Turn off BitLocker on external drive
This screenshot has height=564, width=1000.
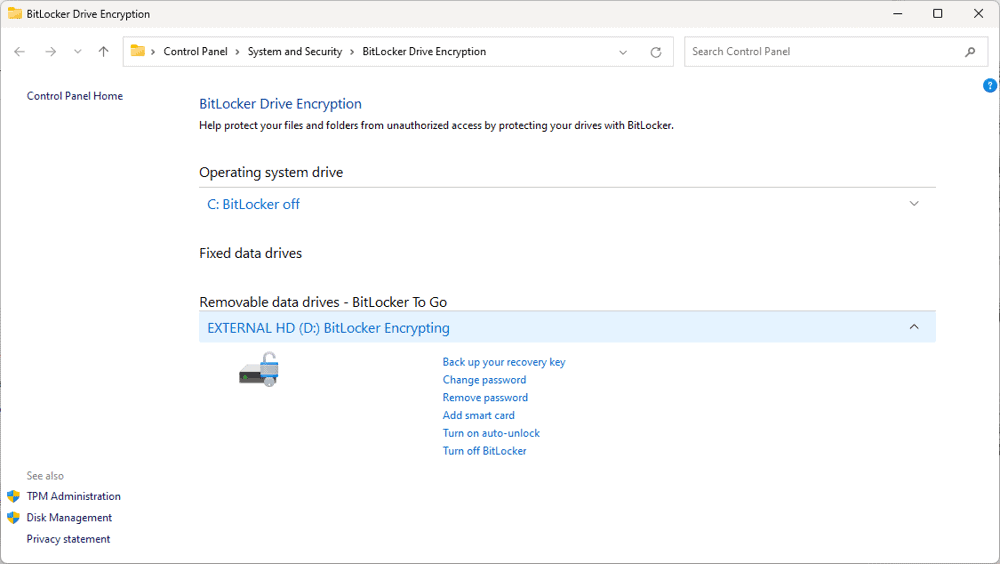(x=485, y=451)
